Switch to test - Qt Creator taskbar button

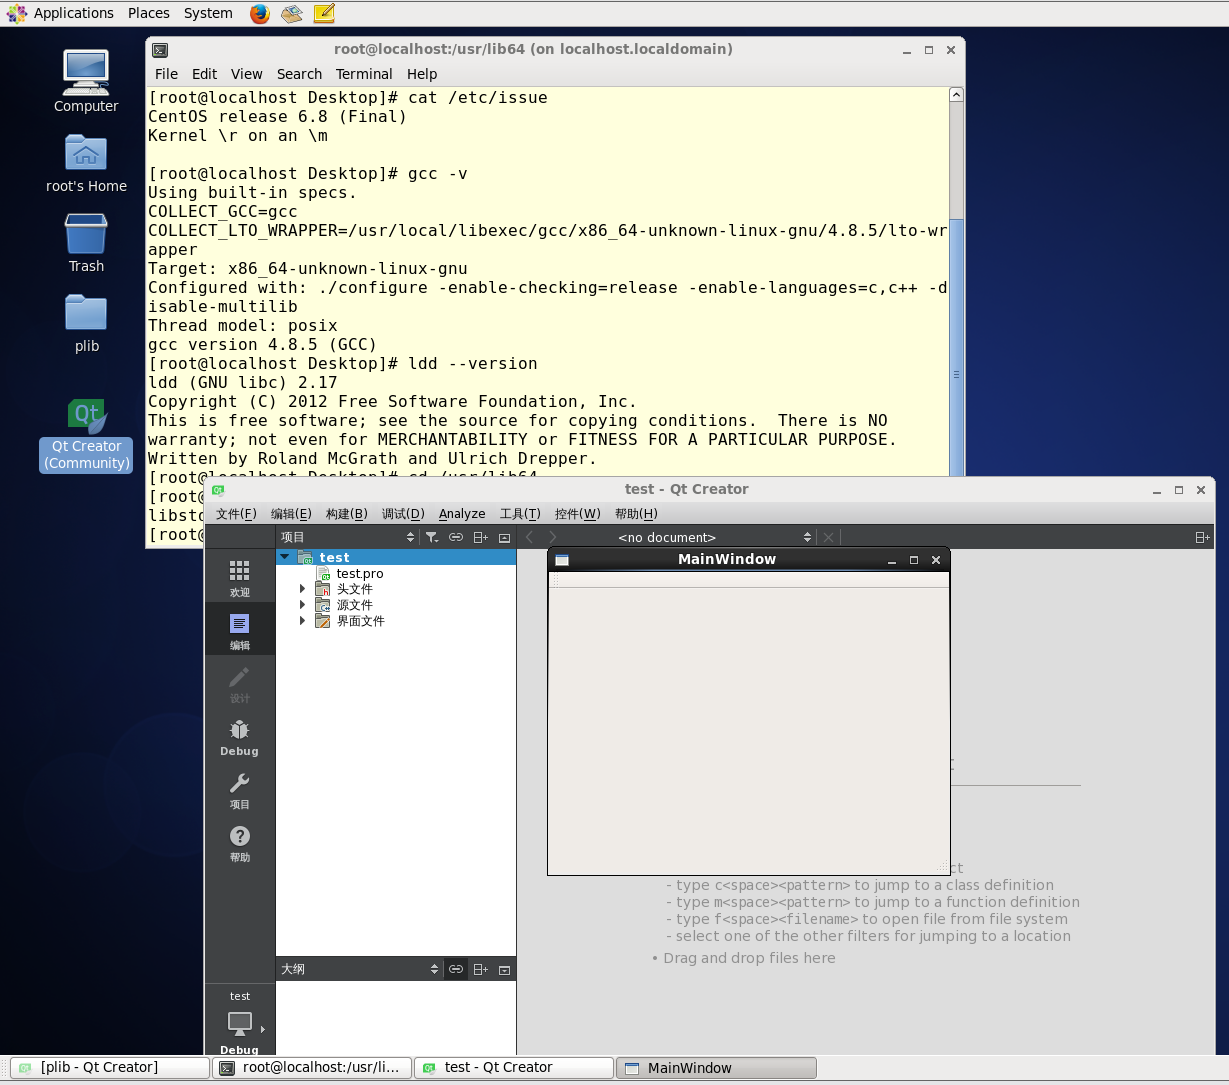[x=514, y=1068]
